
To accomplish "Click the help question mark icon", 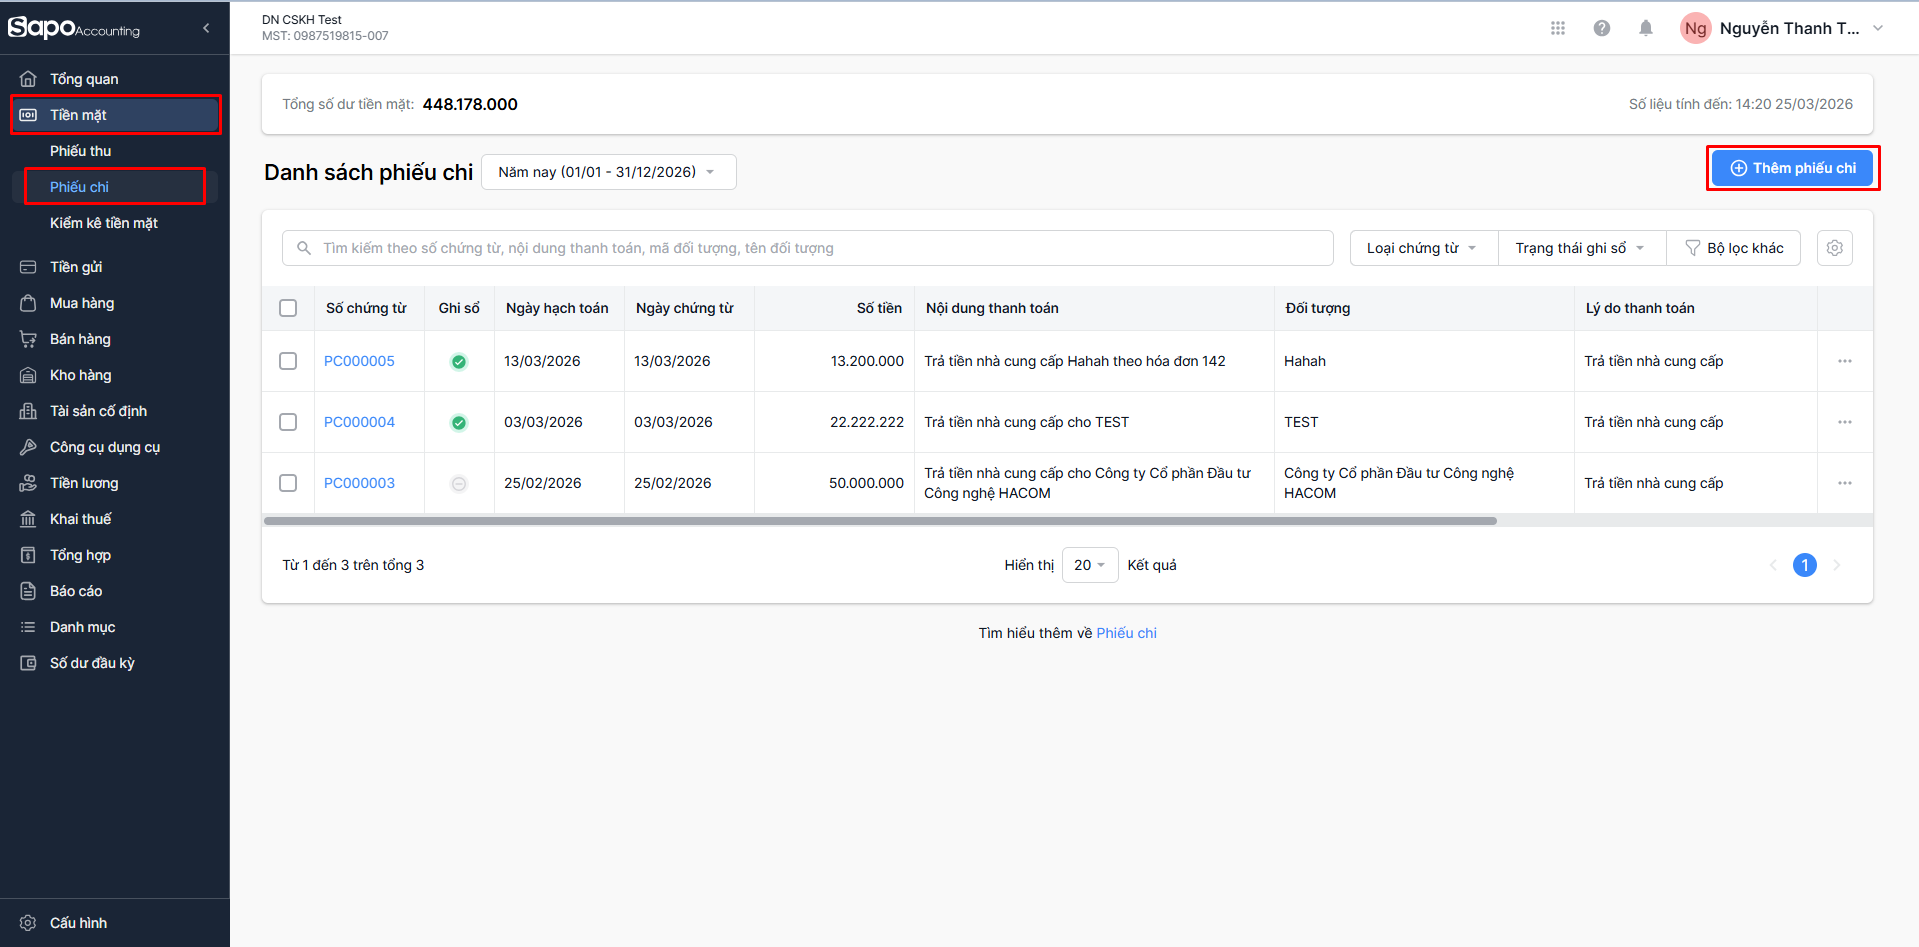I will [x=1601, y=28].
